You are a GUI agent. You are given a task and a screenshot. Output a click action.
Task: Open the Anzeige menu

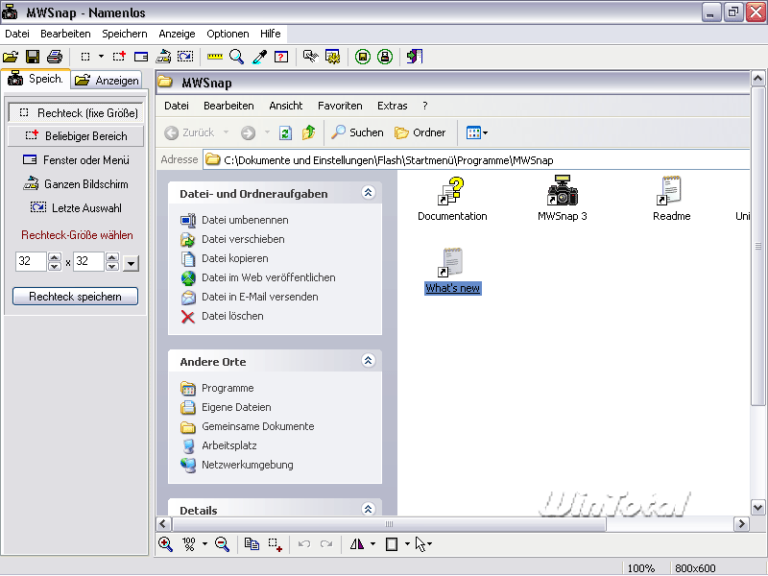(177, 34)
